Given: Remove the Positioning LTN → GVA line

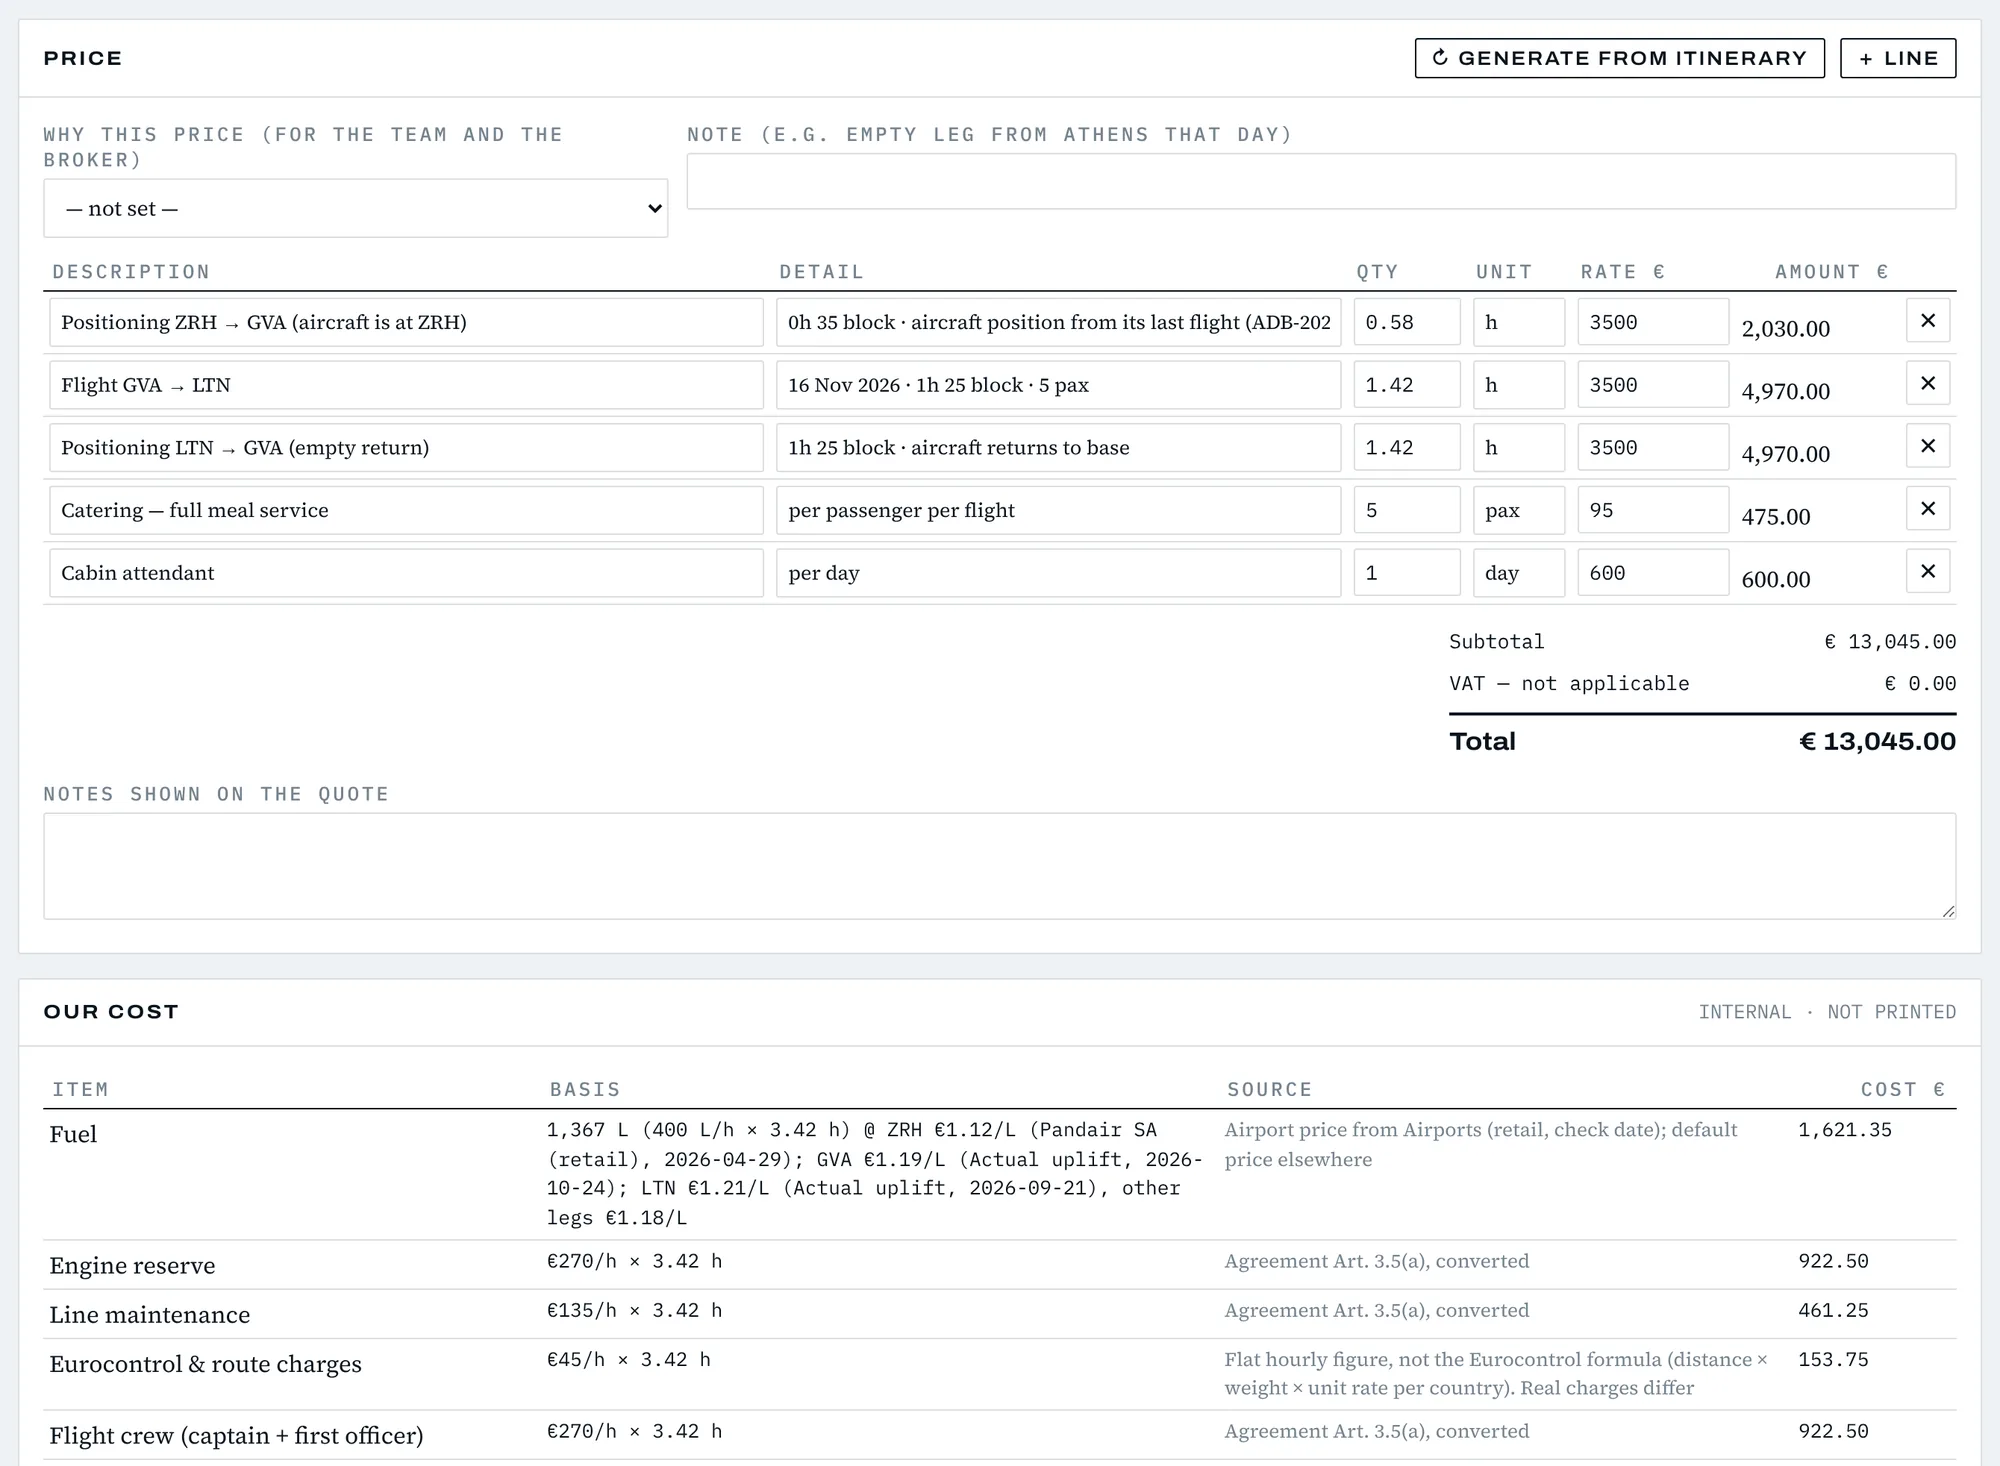Looking at the screenshot, I should click(1928, 446).
